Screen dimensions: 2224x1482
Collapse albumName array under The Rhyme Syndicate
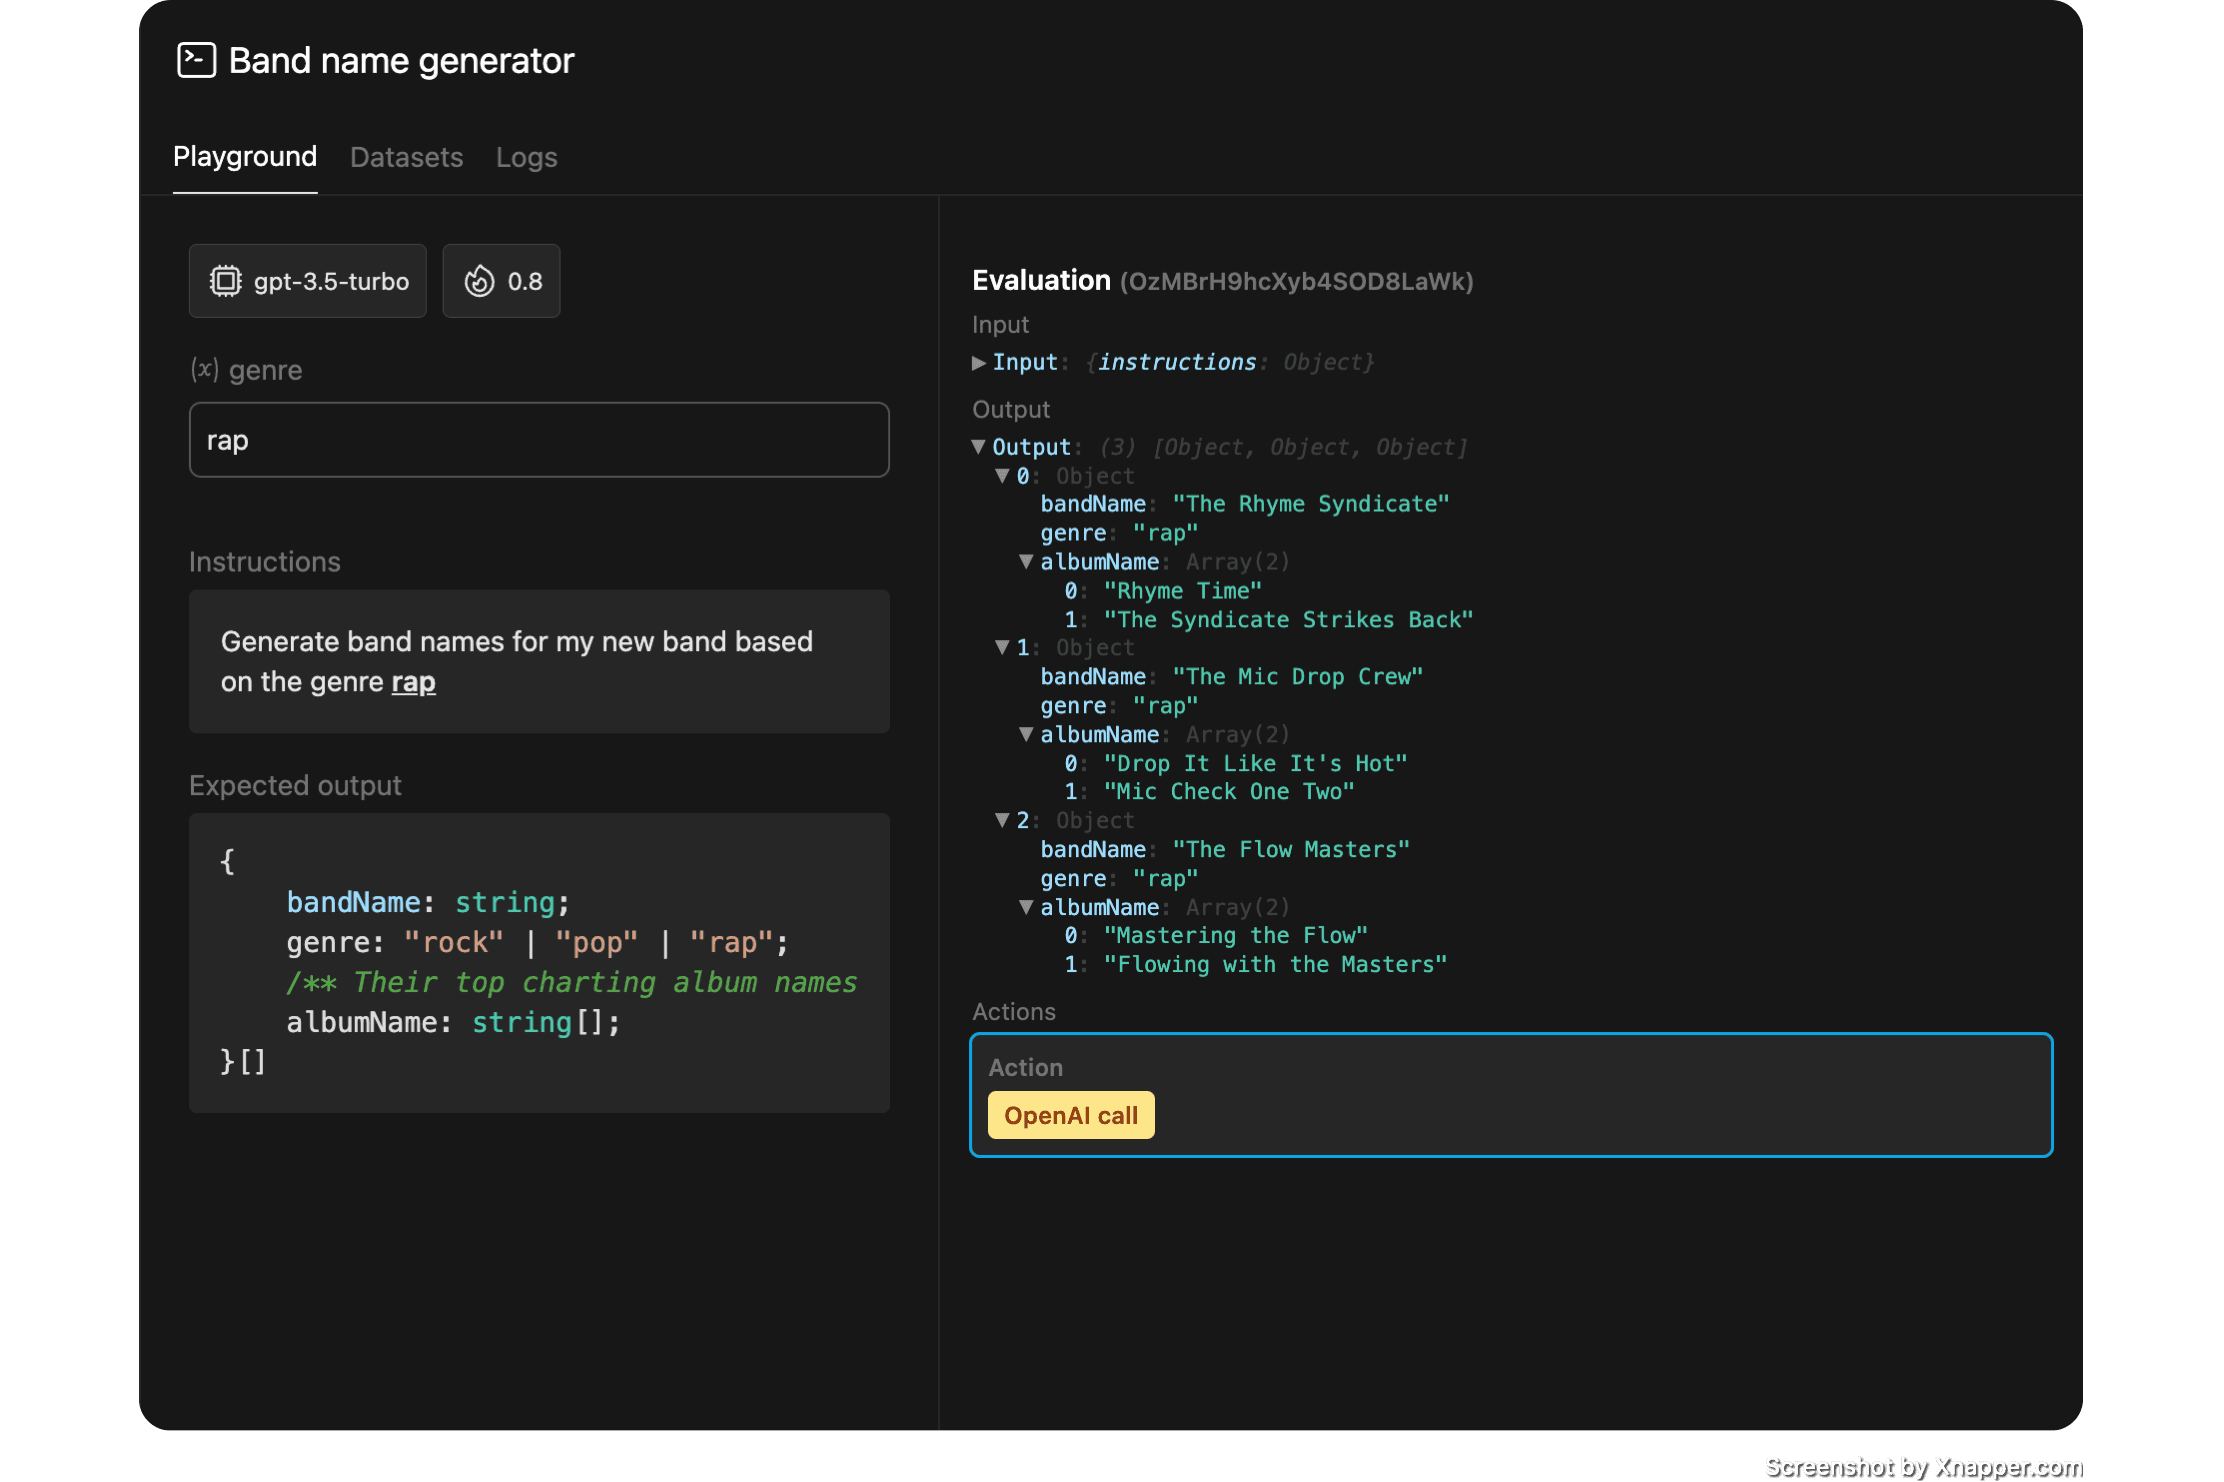[x=1026, y=562]
